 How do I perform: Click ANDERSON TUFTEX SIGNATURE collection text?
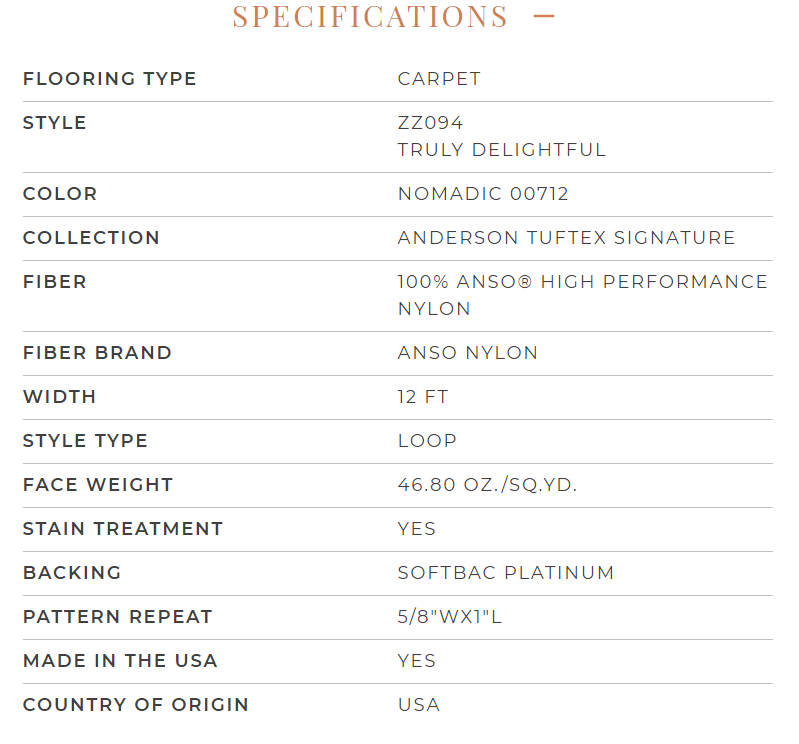coord(567,237)
